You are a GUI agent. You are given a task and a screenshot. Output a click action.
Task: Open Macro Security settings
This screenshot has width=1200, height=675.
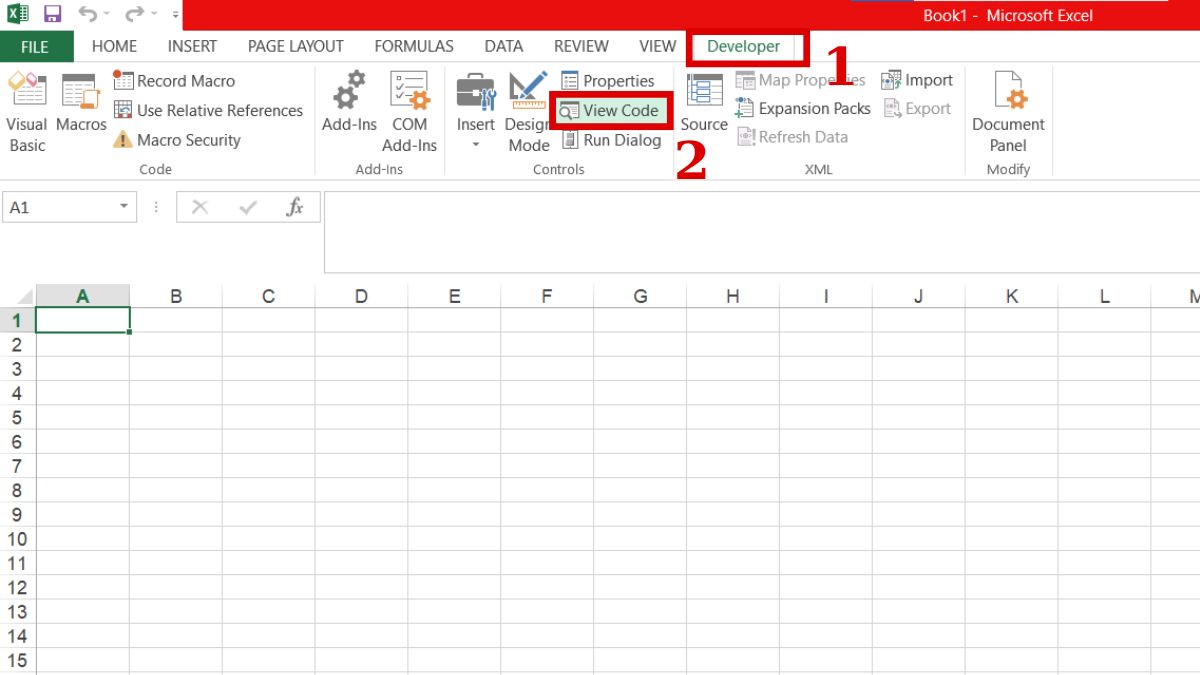tap(177, 140)
